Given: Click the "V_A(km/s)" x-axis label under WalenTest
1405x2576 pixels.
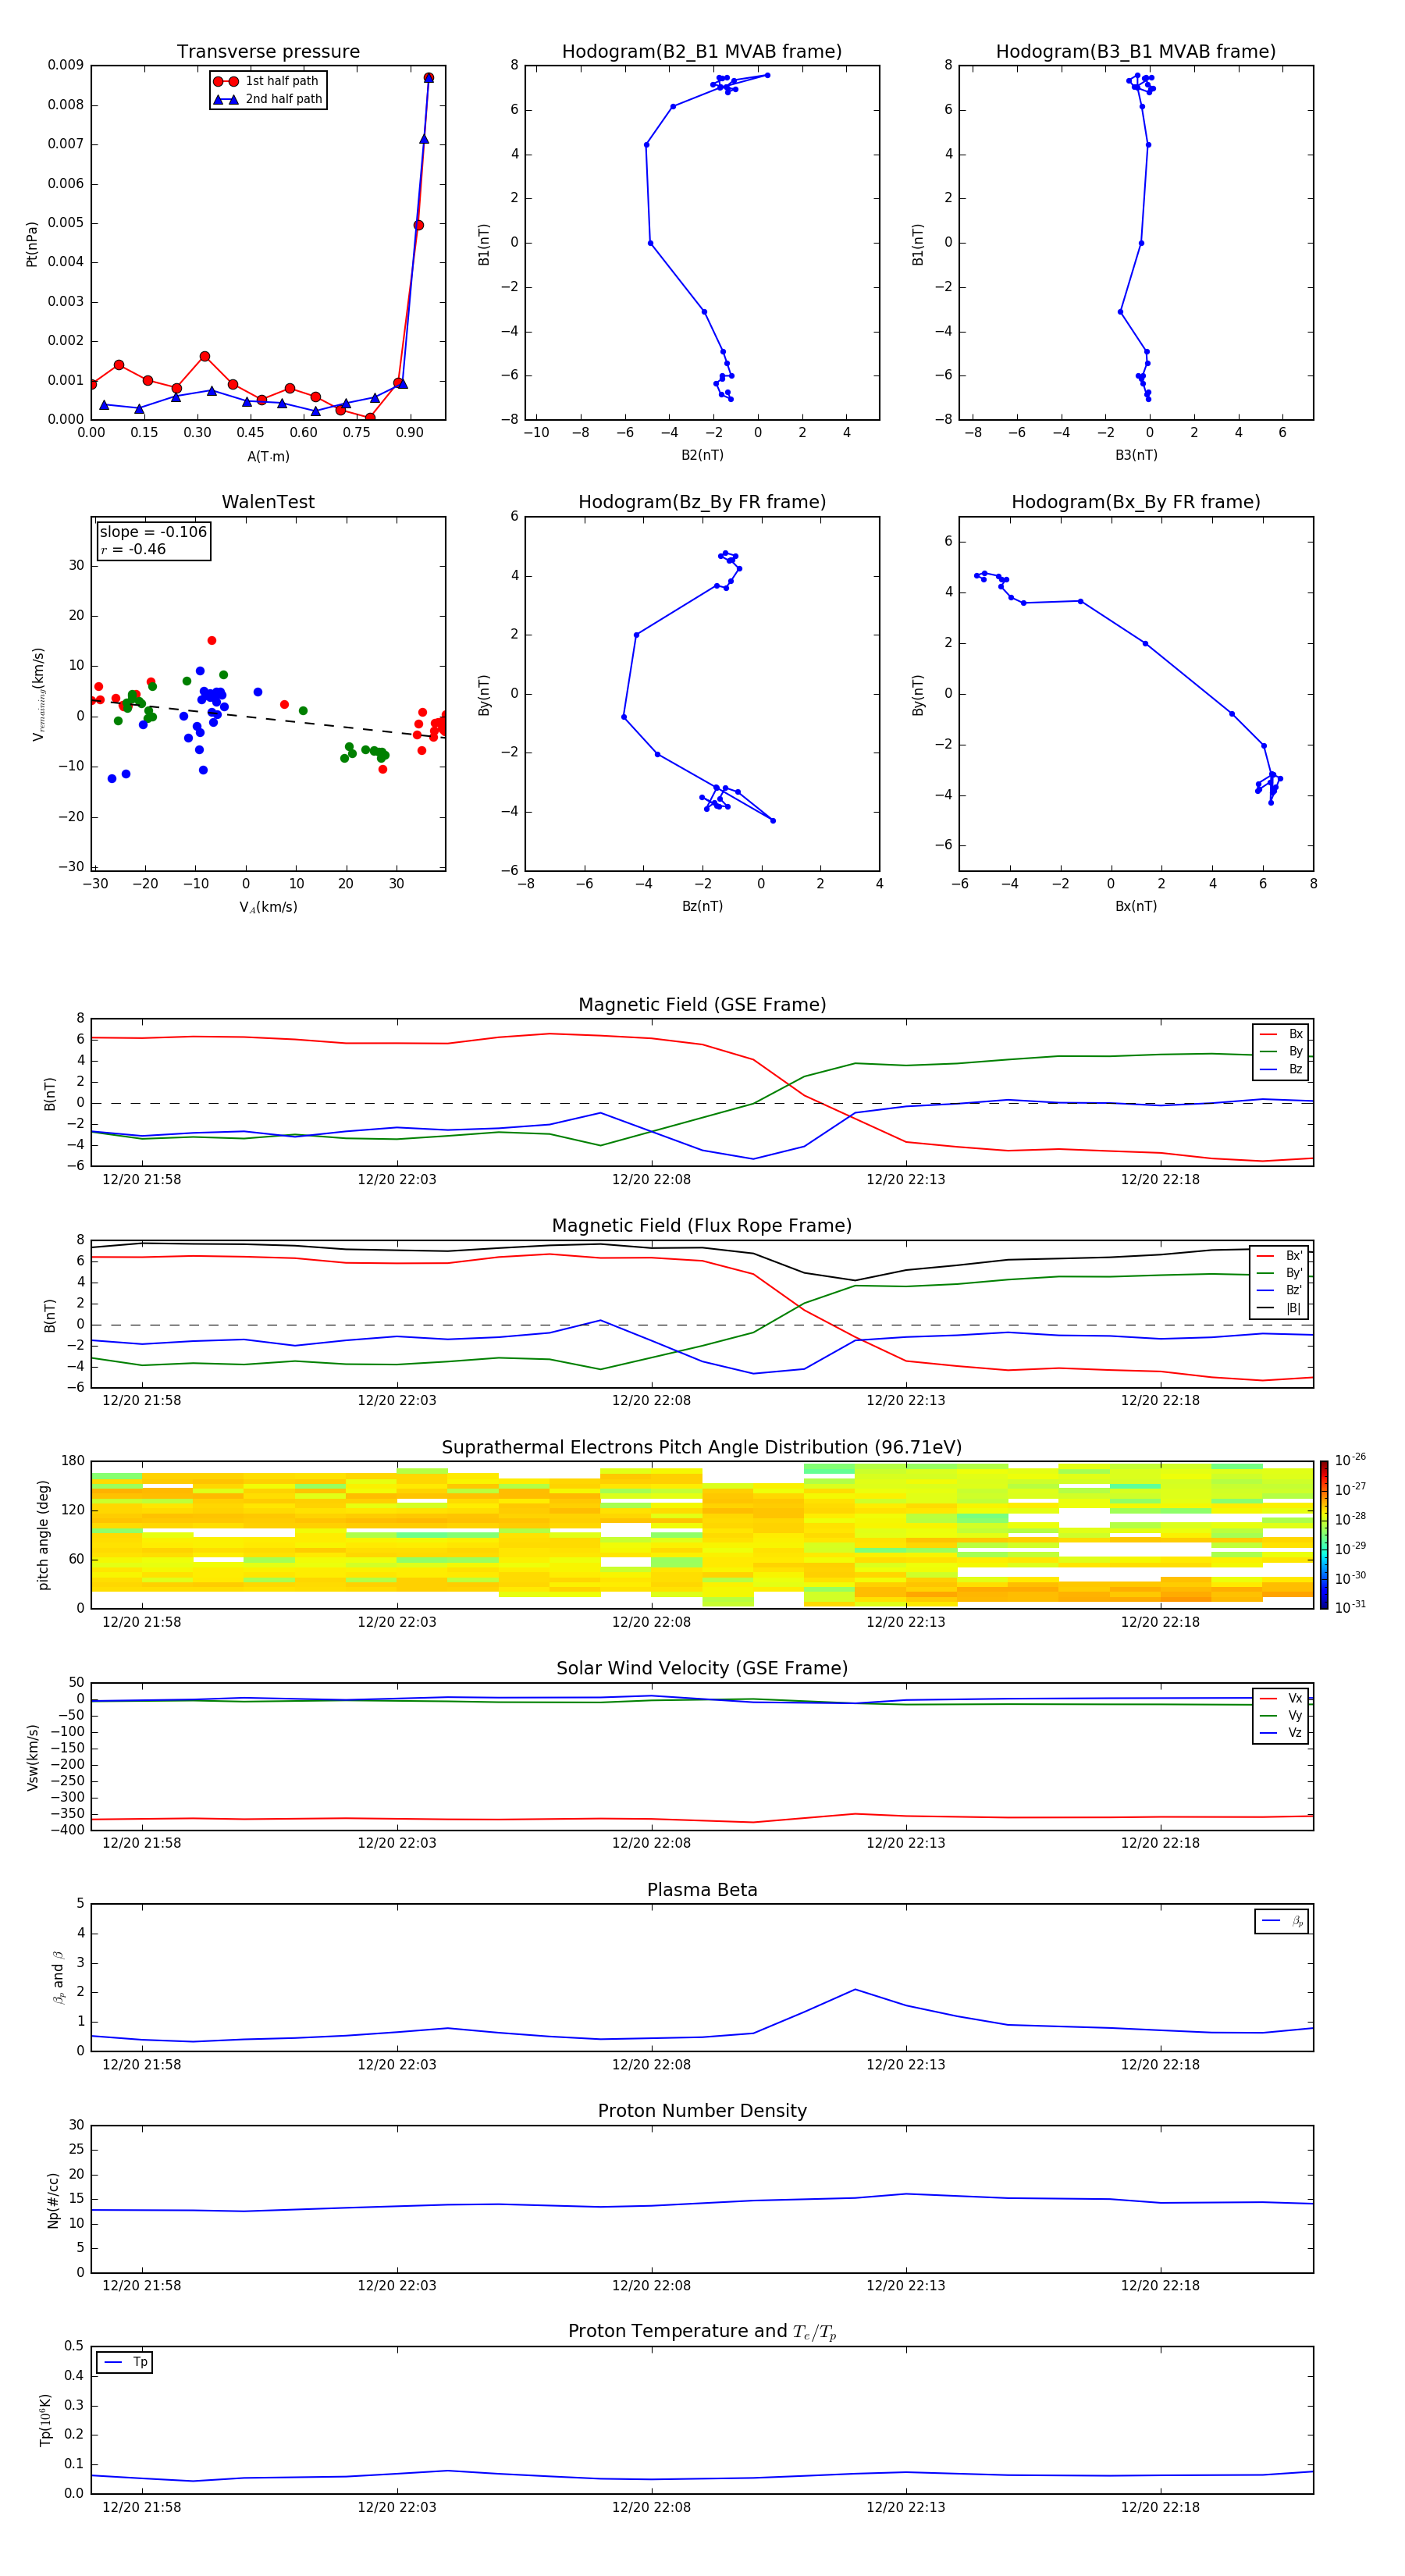Looking at the screenshot, I should click(268, 907).
